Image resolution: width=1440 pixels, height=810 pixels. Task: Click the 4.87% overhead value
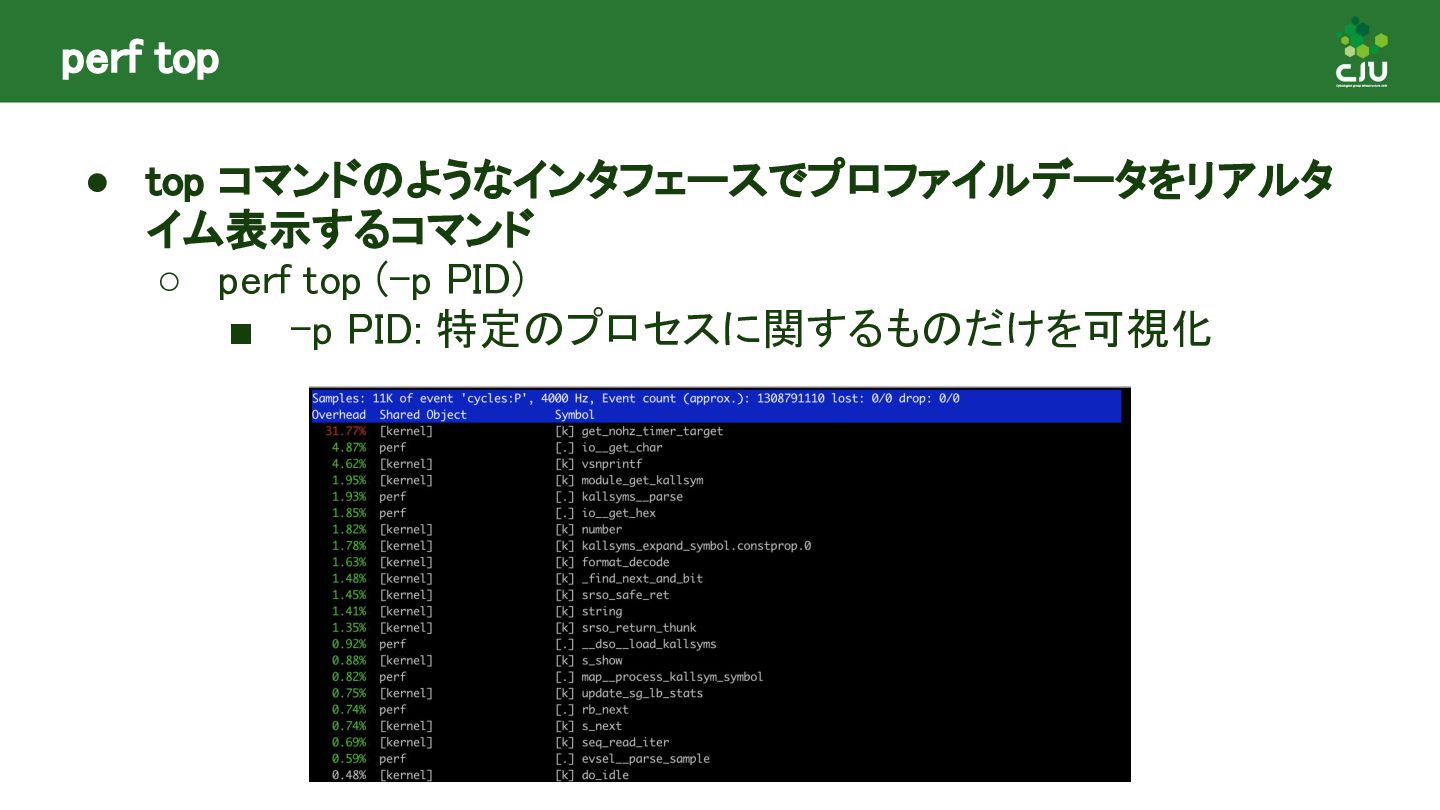click(x=349, y=447)
